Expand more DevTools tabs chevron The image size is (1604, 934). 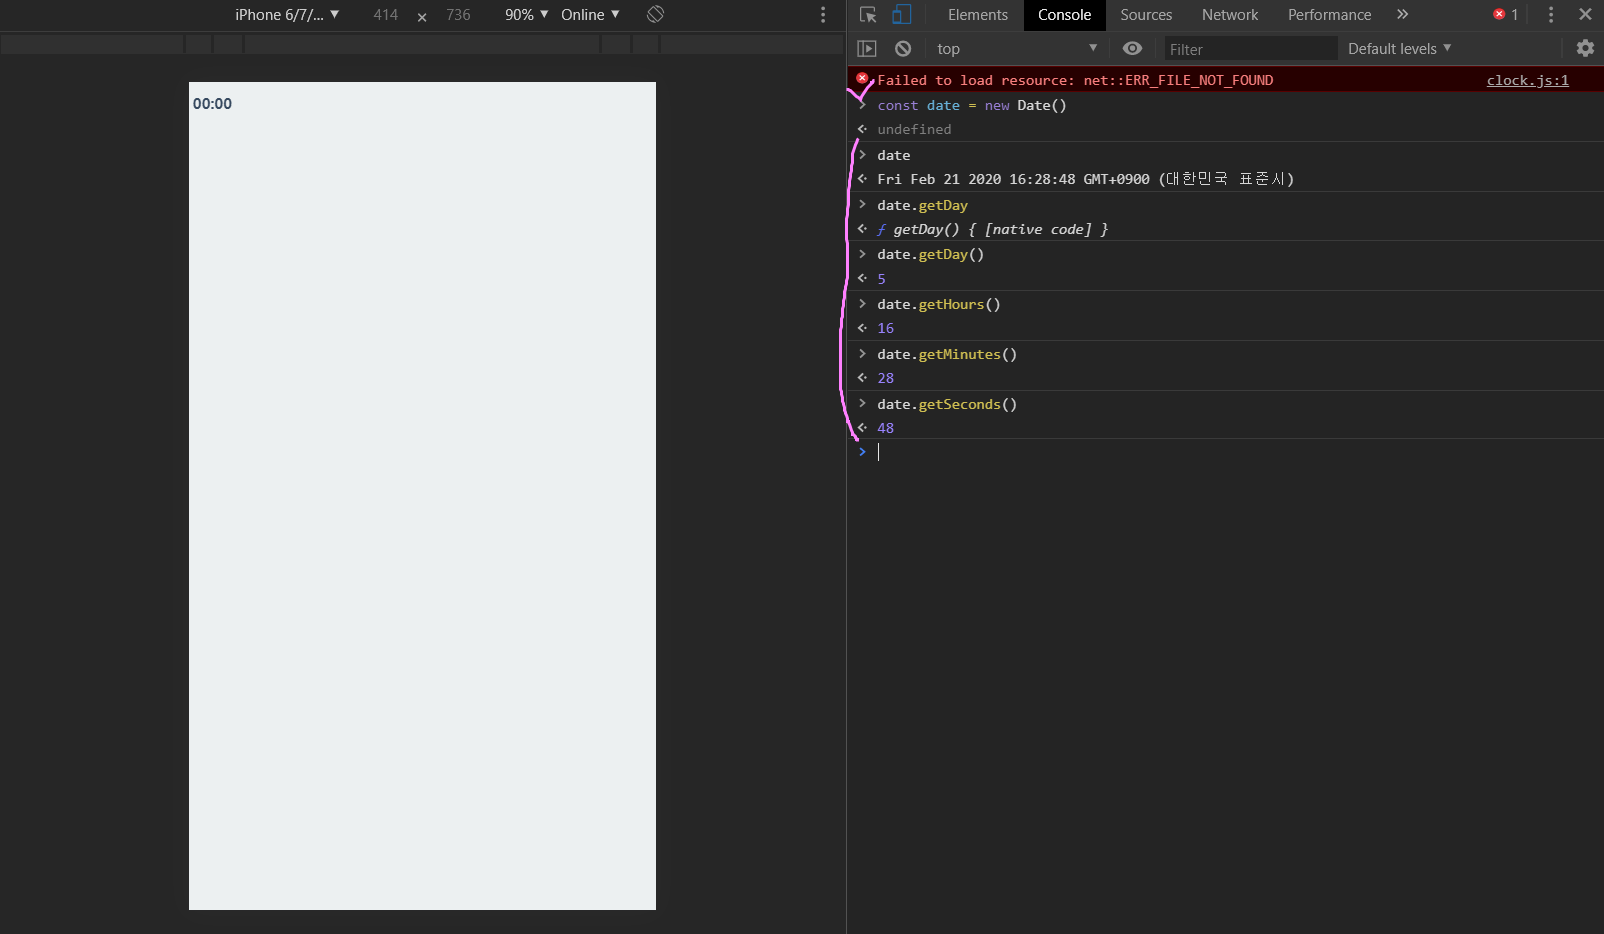click(x=1402, y=15)
